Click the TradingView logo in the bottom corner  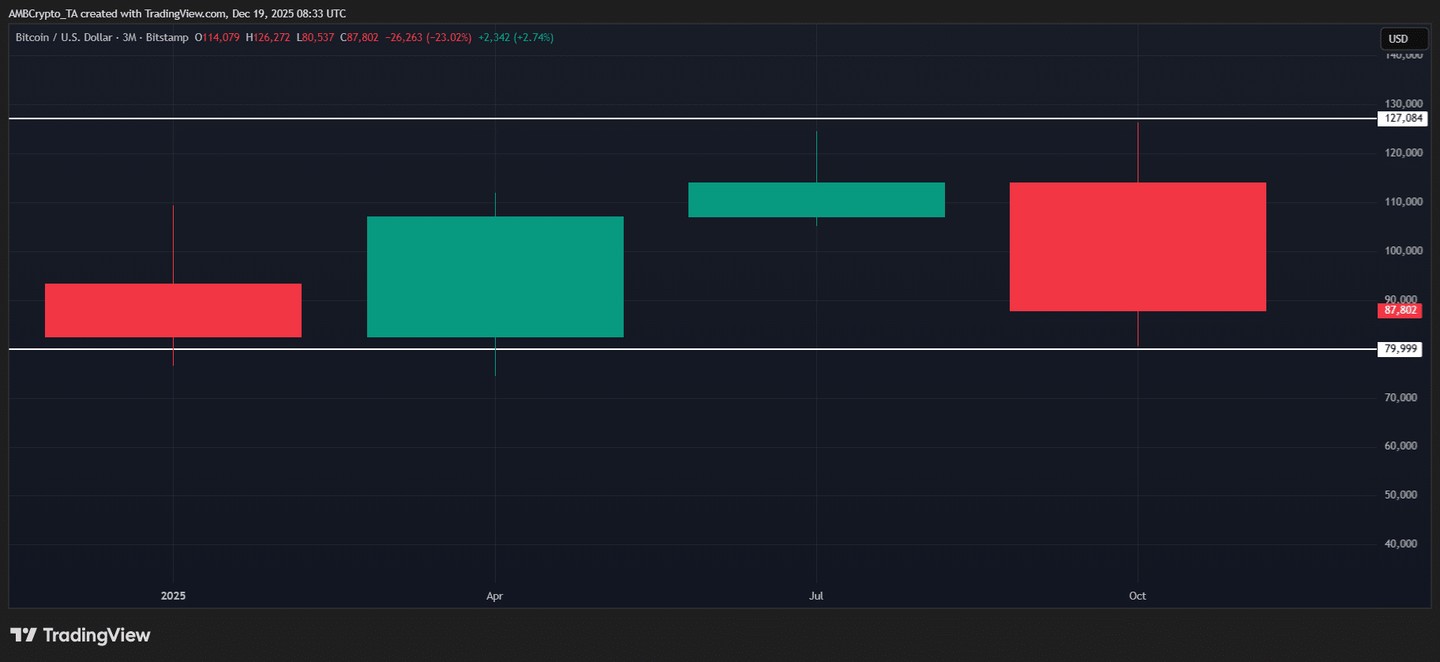80,635
